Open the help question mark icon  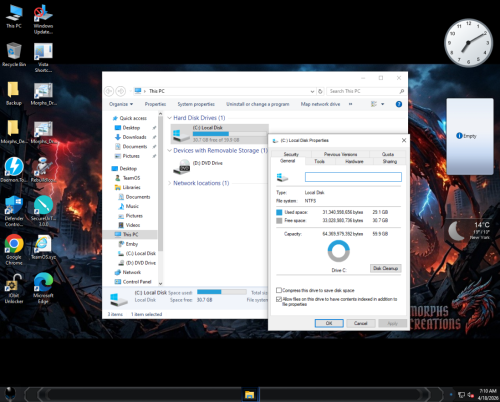tap(399, 104)
